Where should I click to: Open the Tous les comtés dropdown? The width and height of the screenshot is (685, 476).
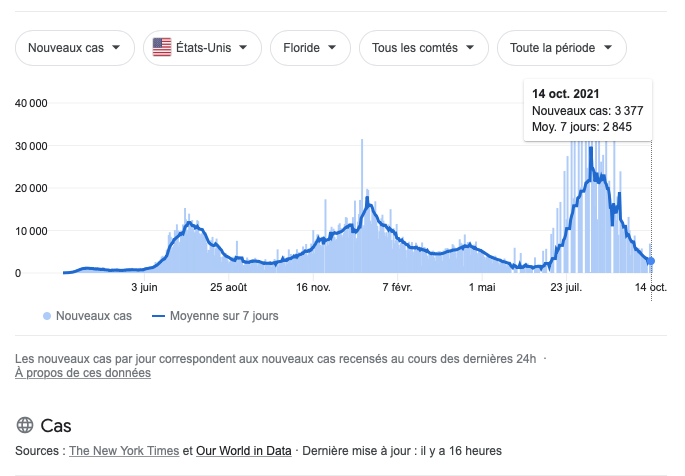click(423, 47)
